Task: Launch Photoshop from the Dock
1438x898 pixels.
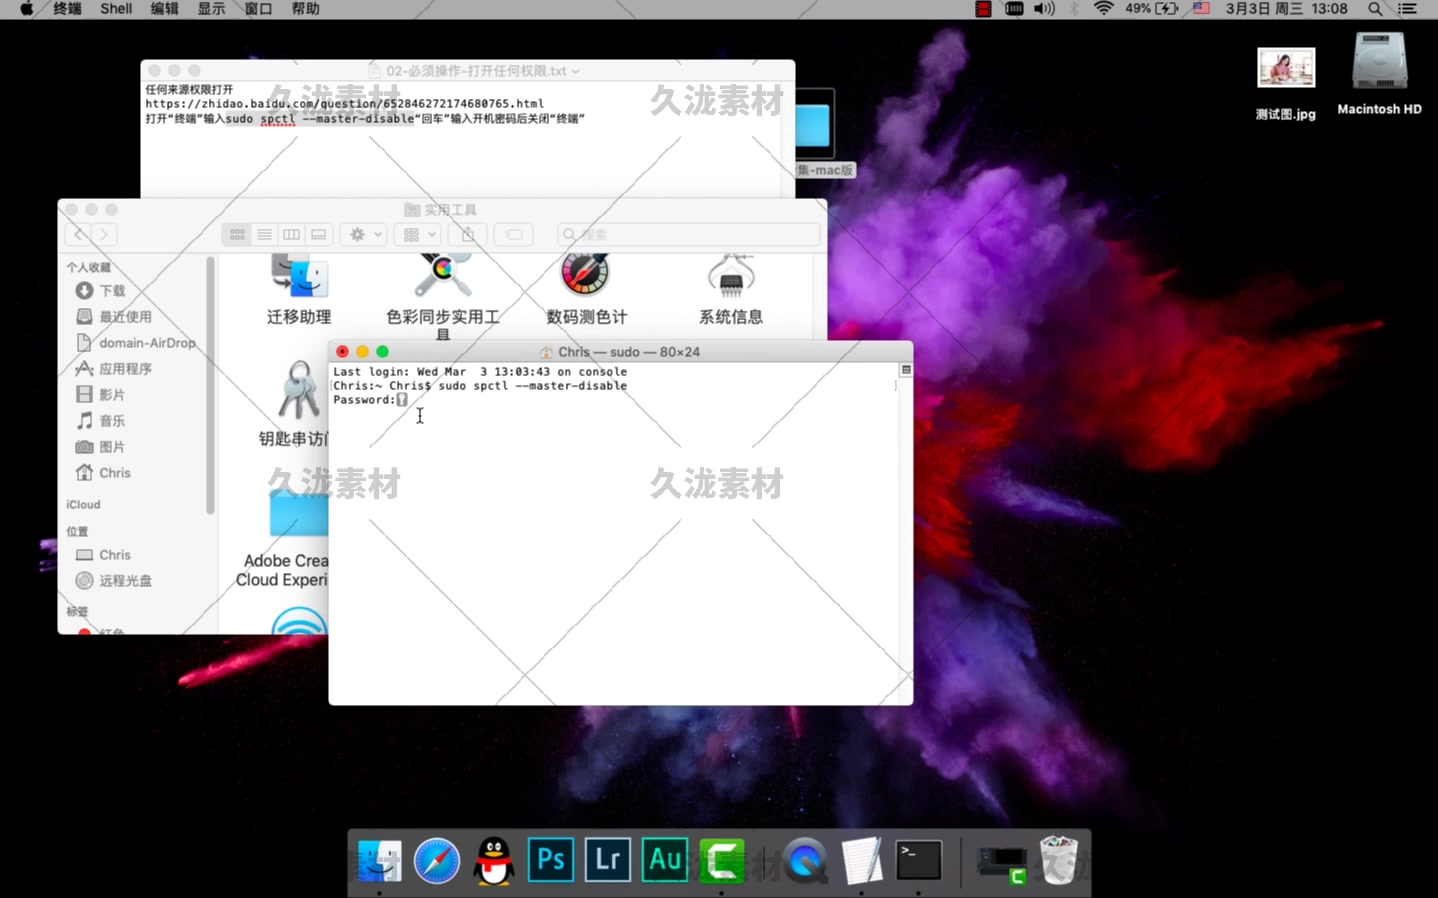Action: (x=549, y=859)
